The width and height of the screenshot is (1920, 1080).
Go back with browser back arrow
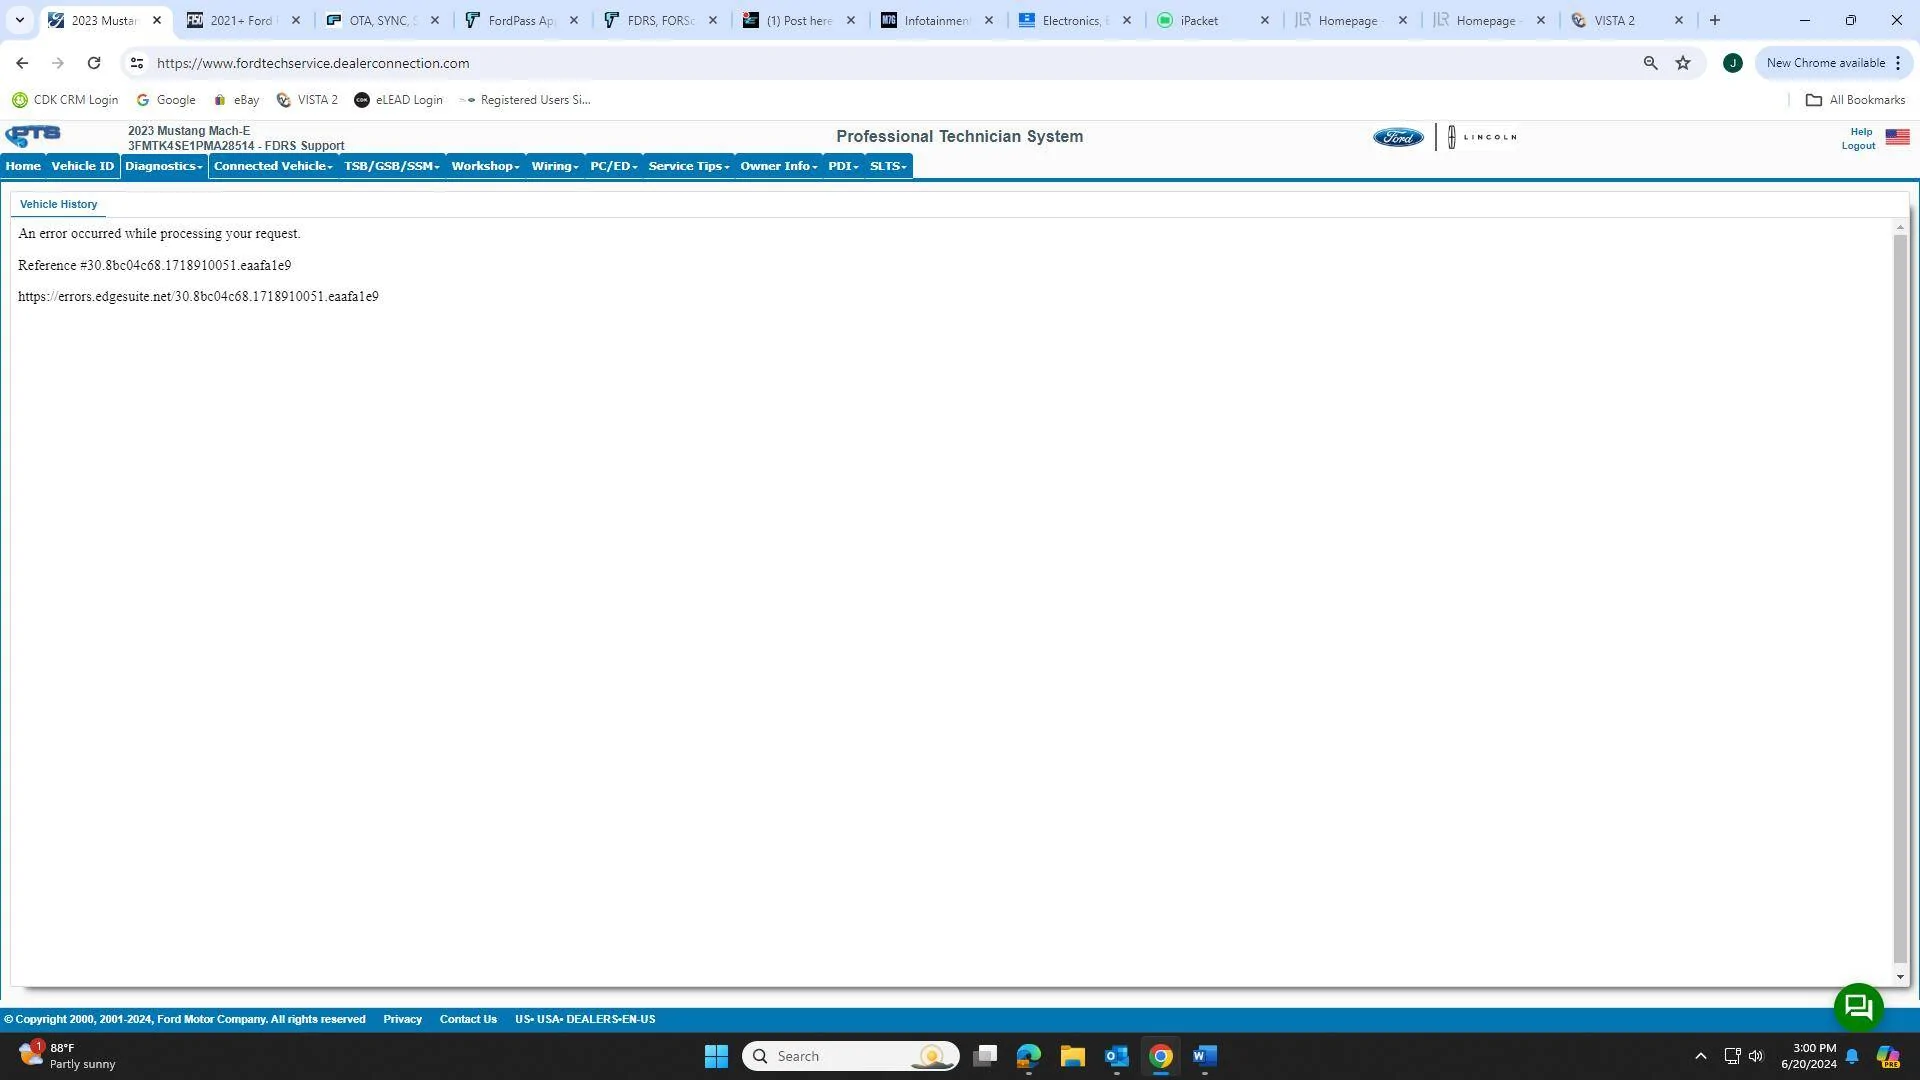click(x=22, y=63)
